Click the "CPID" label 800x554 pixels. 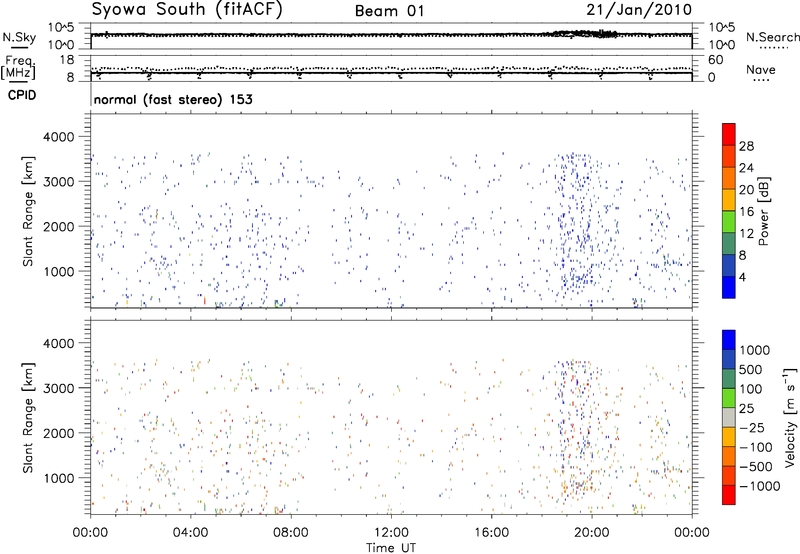22,95
